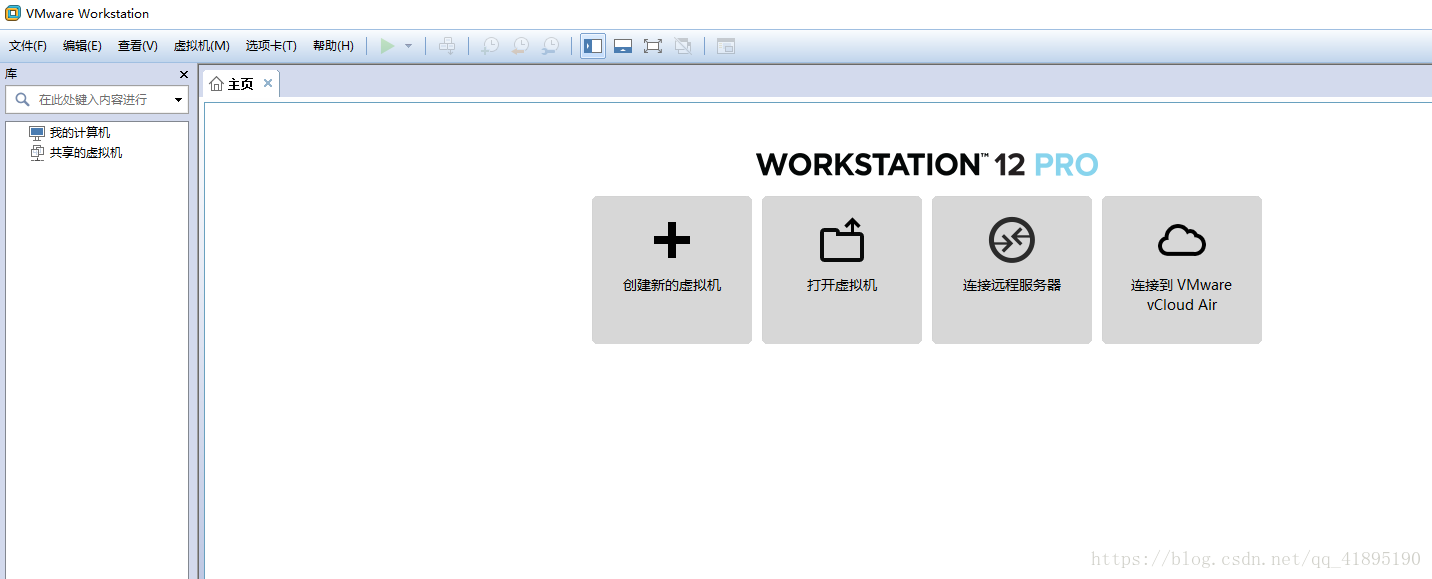The image size is (1432, 579).
Task: Click the green Power On play button
Action: (387, 46)
